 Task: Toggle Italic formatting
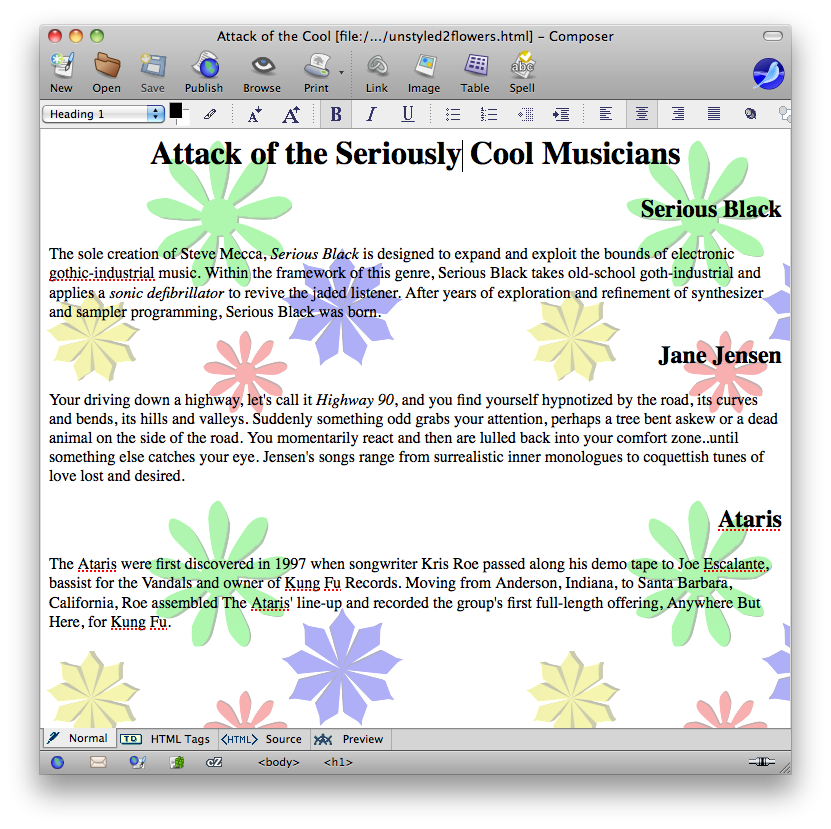371,115
